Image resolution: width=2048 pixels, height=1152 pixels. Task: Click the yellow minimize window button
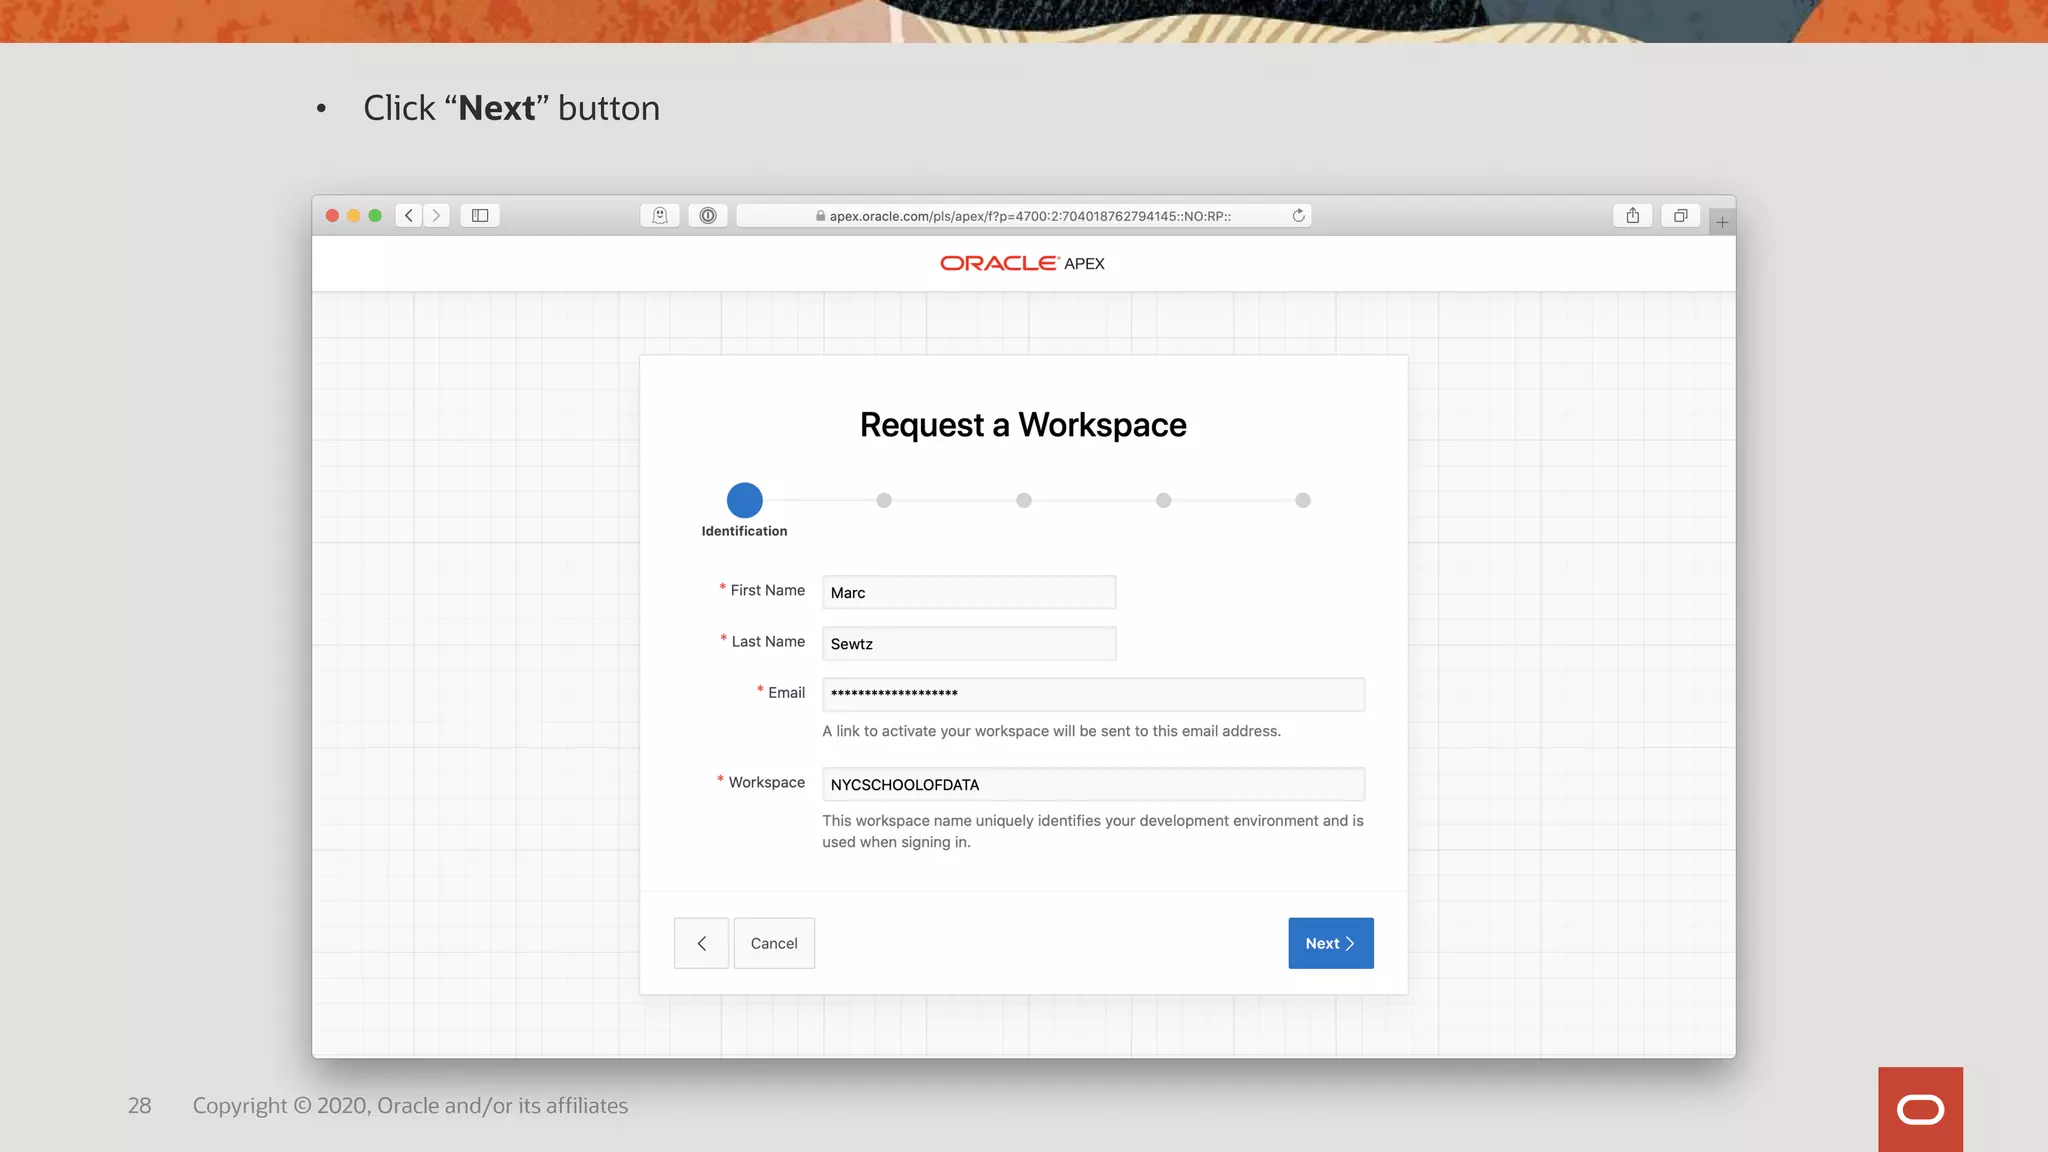[354, 215]
